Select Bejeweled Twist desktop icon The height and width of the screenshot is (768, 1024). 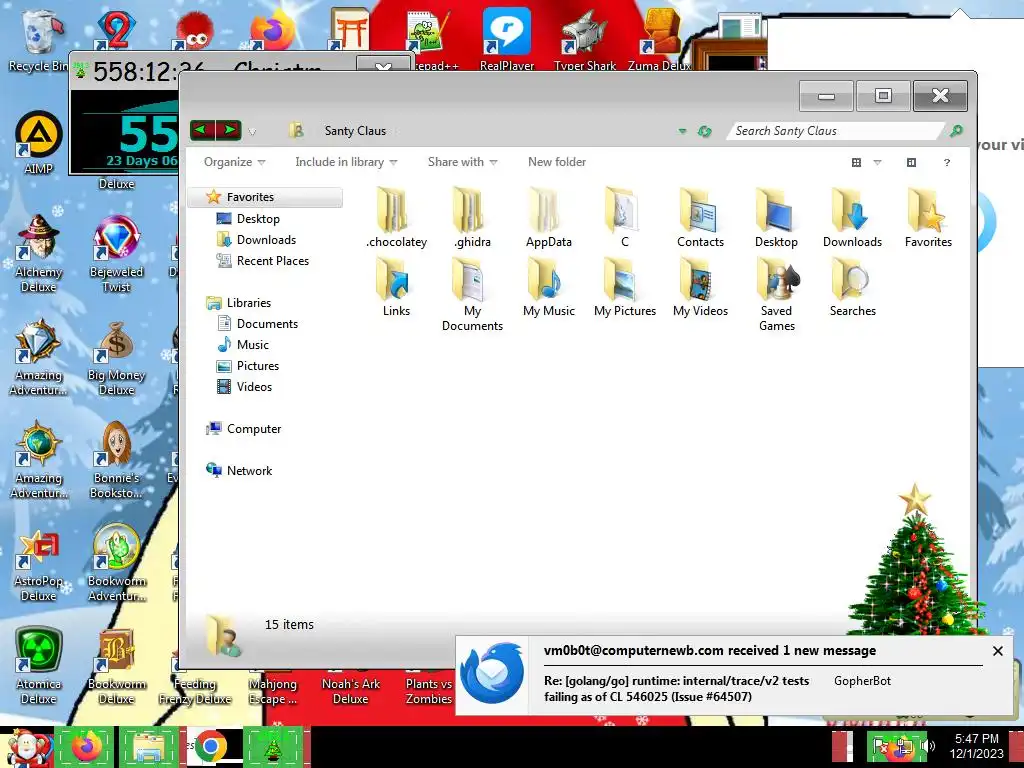[116, 255]
